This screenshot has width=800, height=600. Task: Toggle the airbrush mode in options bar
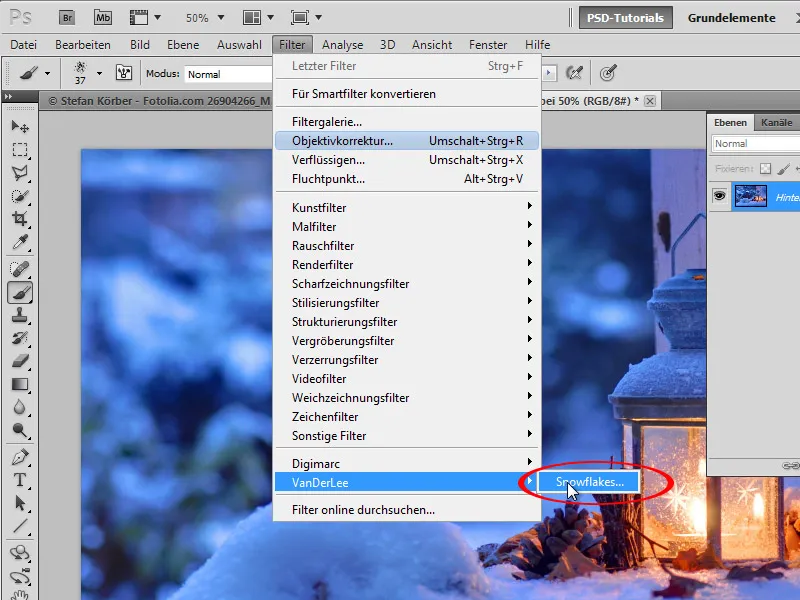(x=575, y=73)
